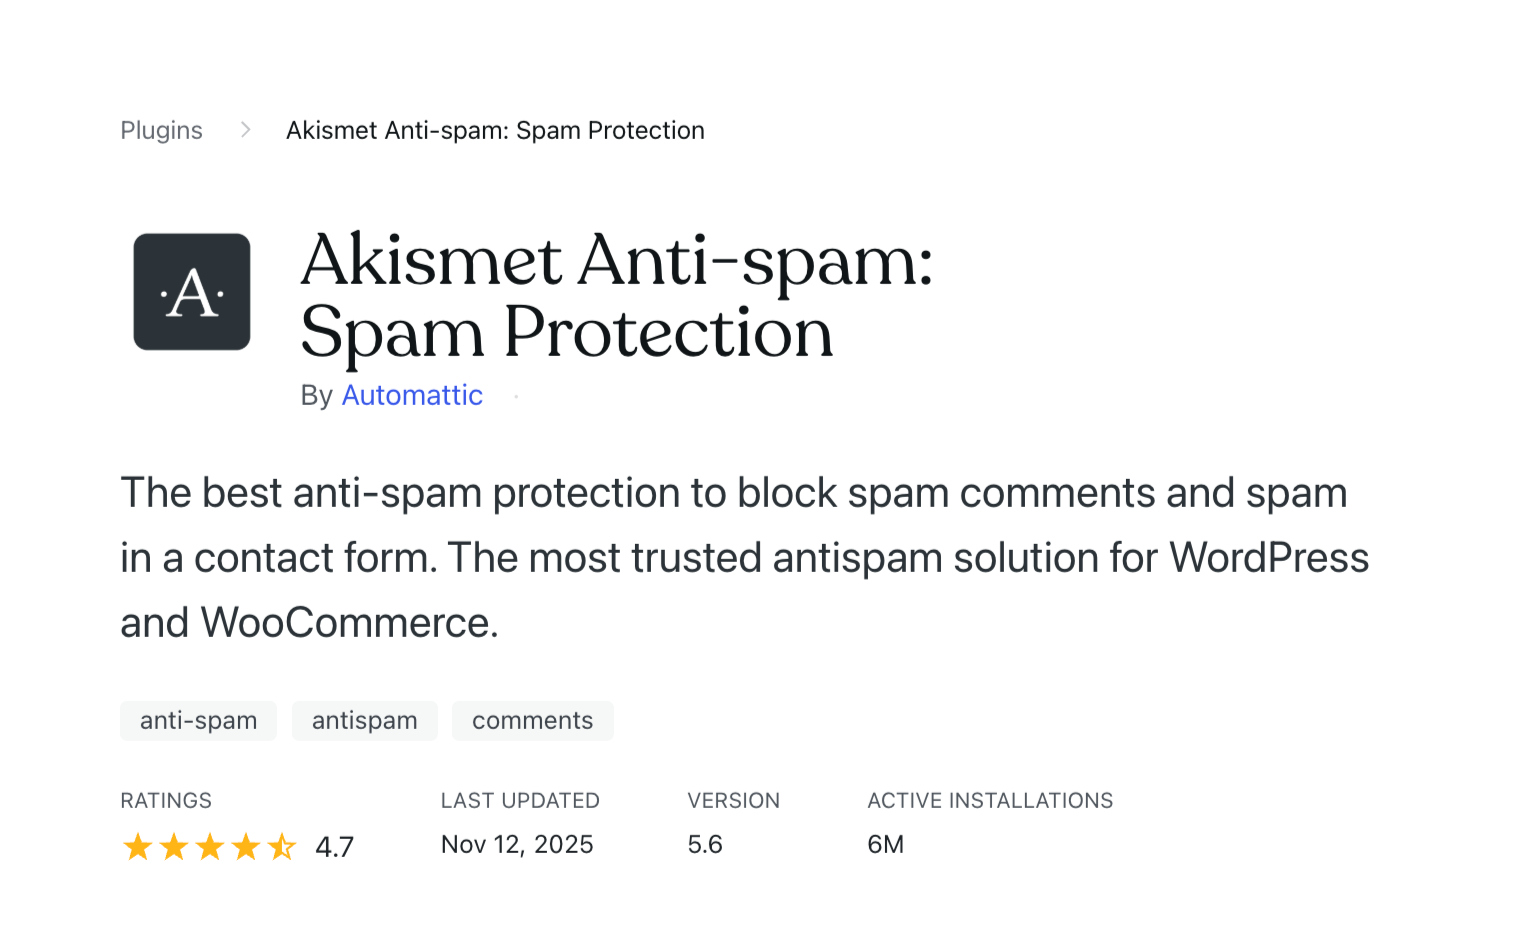Click the LAST UPDATED label
The height and width of the screenshot is (925, 1526).
(x=520, y=800)
